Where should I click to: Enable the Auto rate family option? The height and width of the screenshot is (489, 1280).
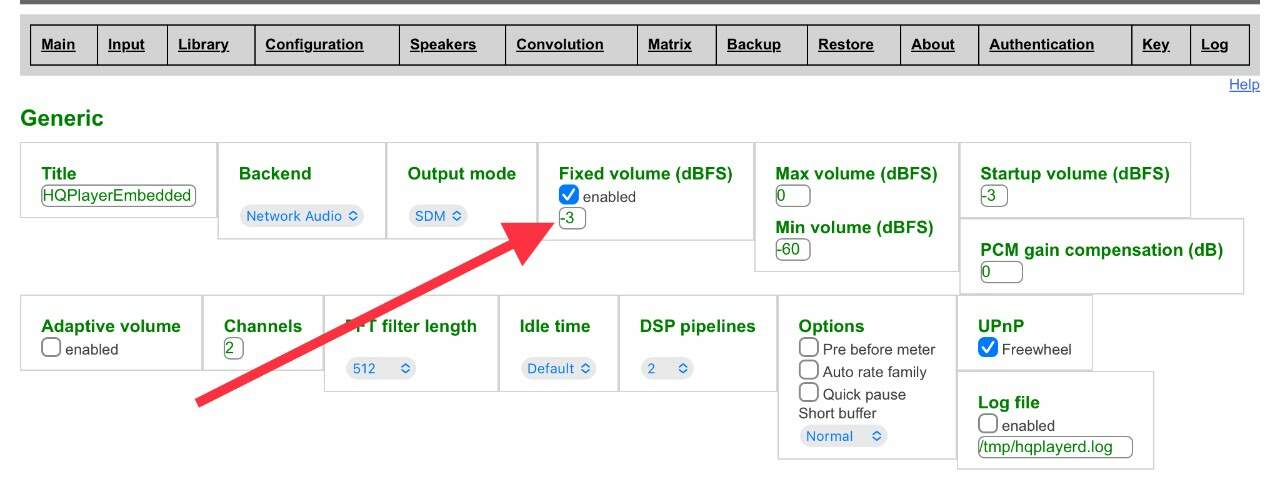(809, 370)
